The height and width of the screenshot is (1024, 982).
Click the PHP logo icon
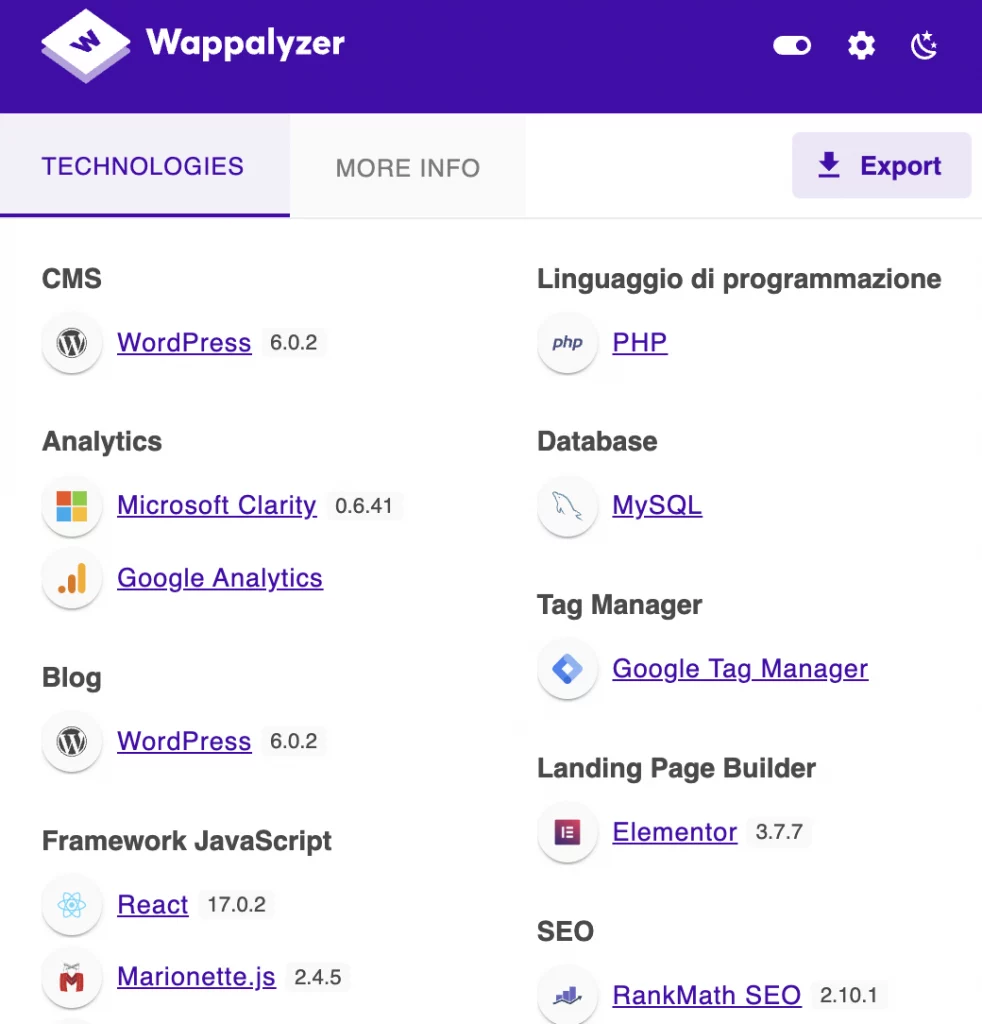567,343
